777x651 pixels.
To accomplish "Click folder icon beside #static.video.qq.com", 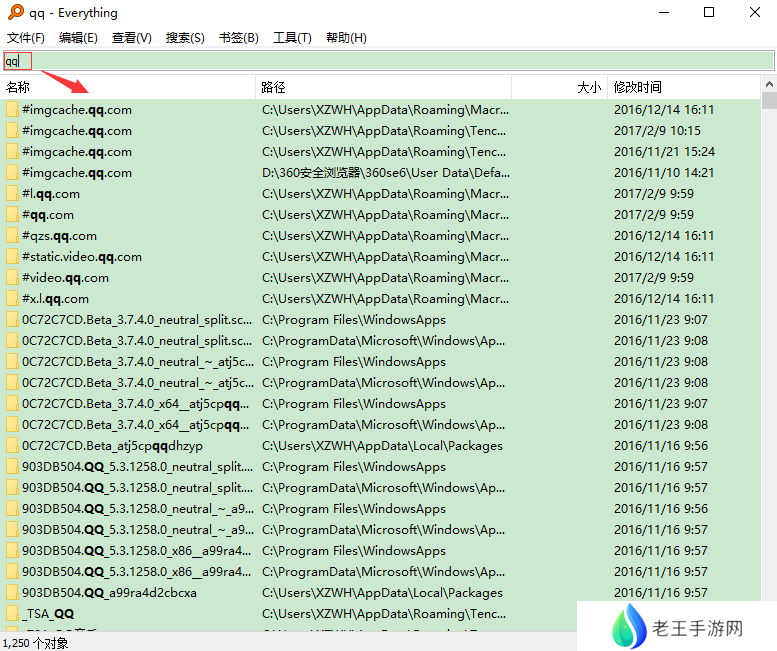I will click(12, 257).
